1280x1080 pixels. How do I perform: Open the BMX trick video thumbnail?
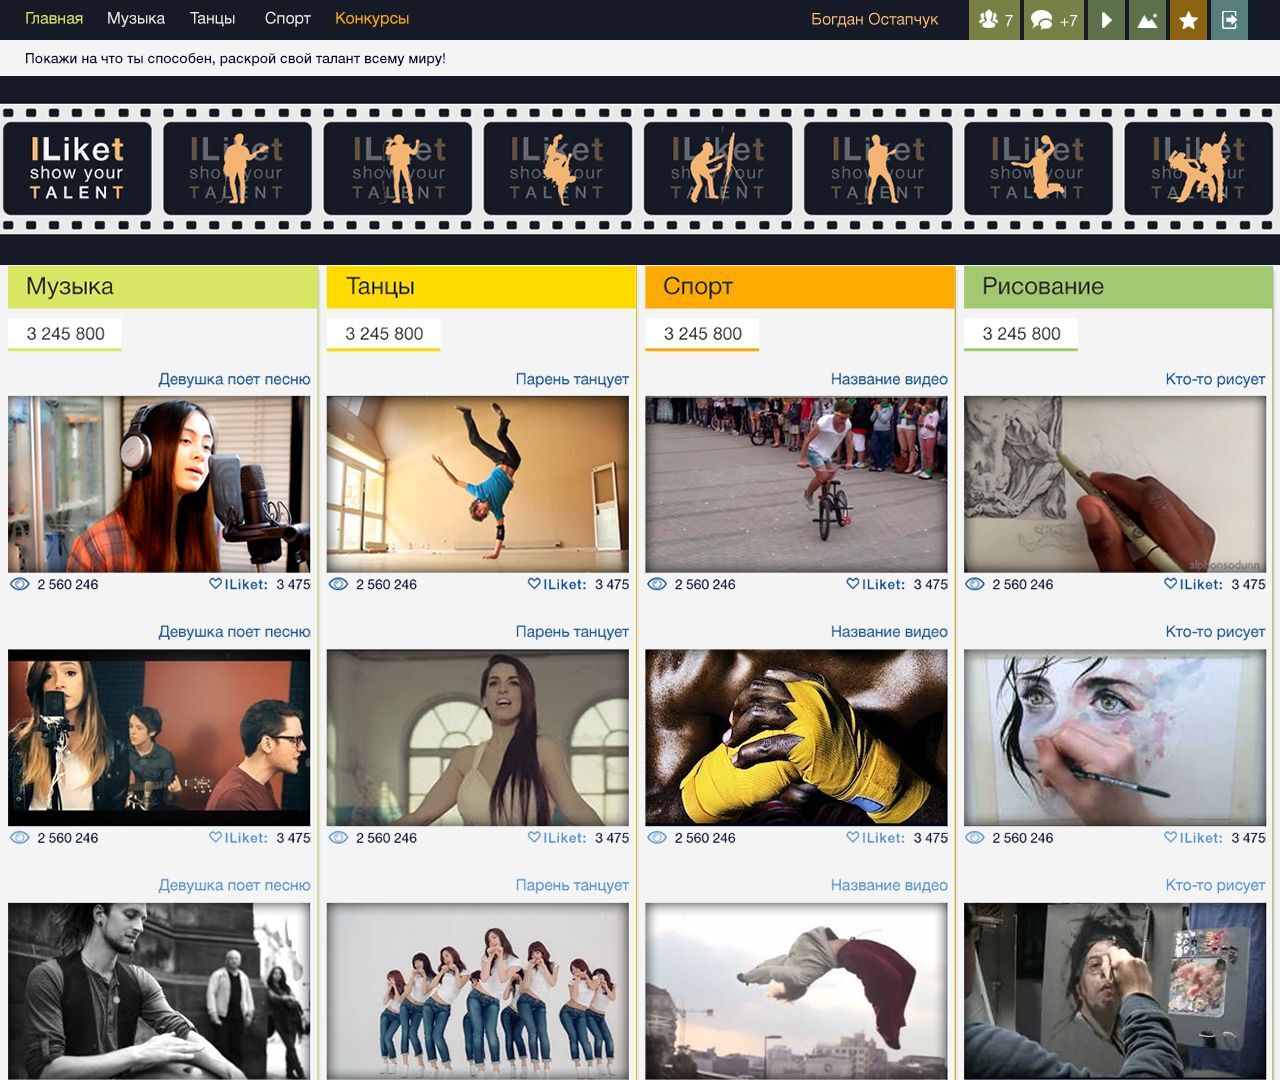click(x=797, y=484)
